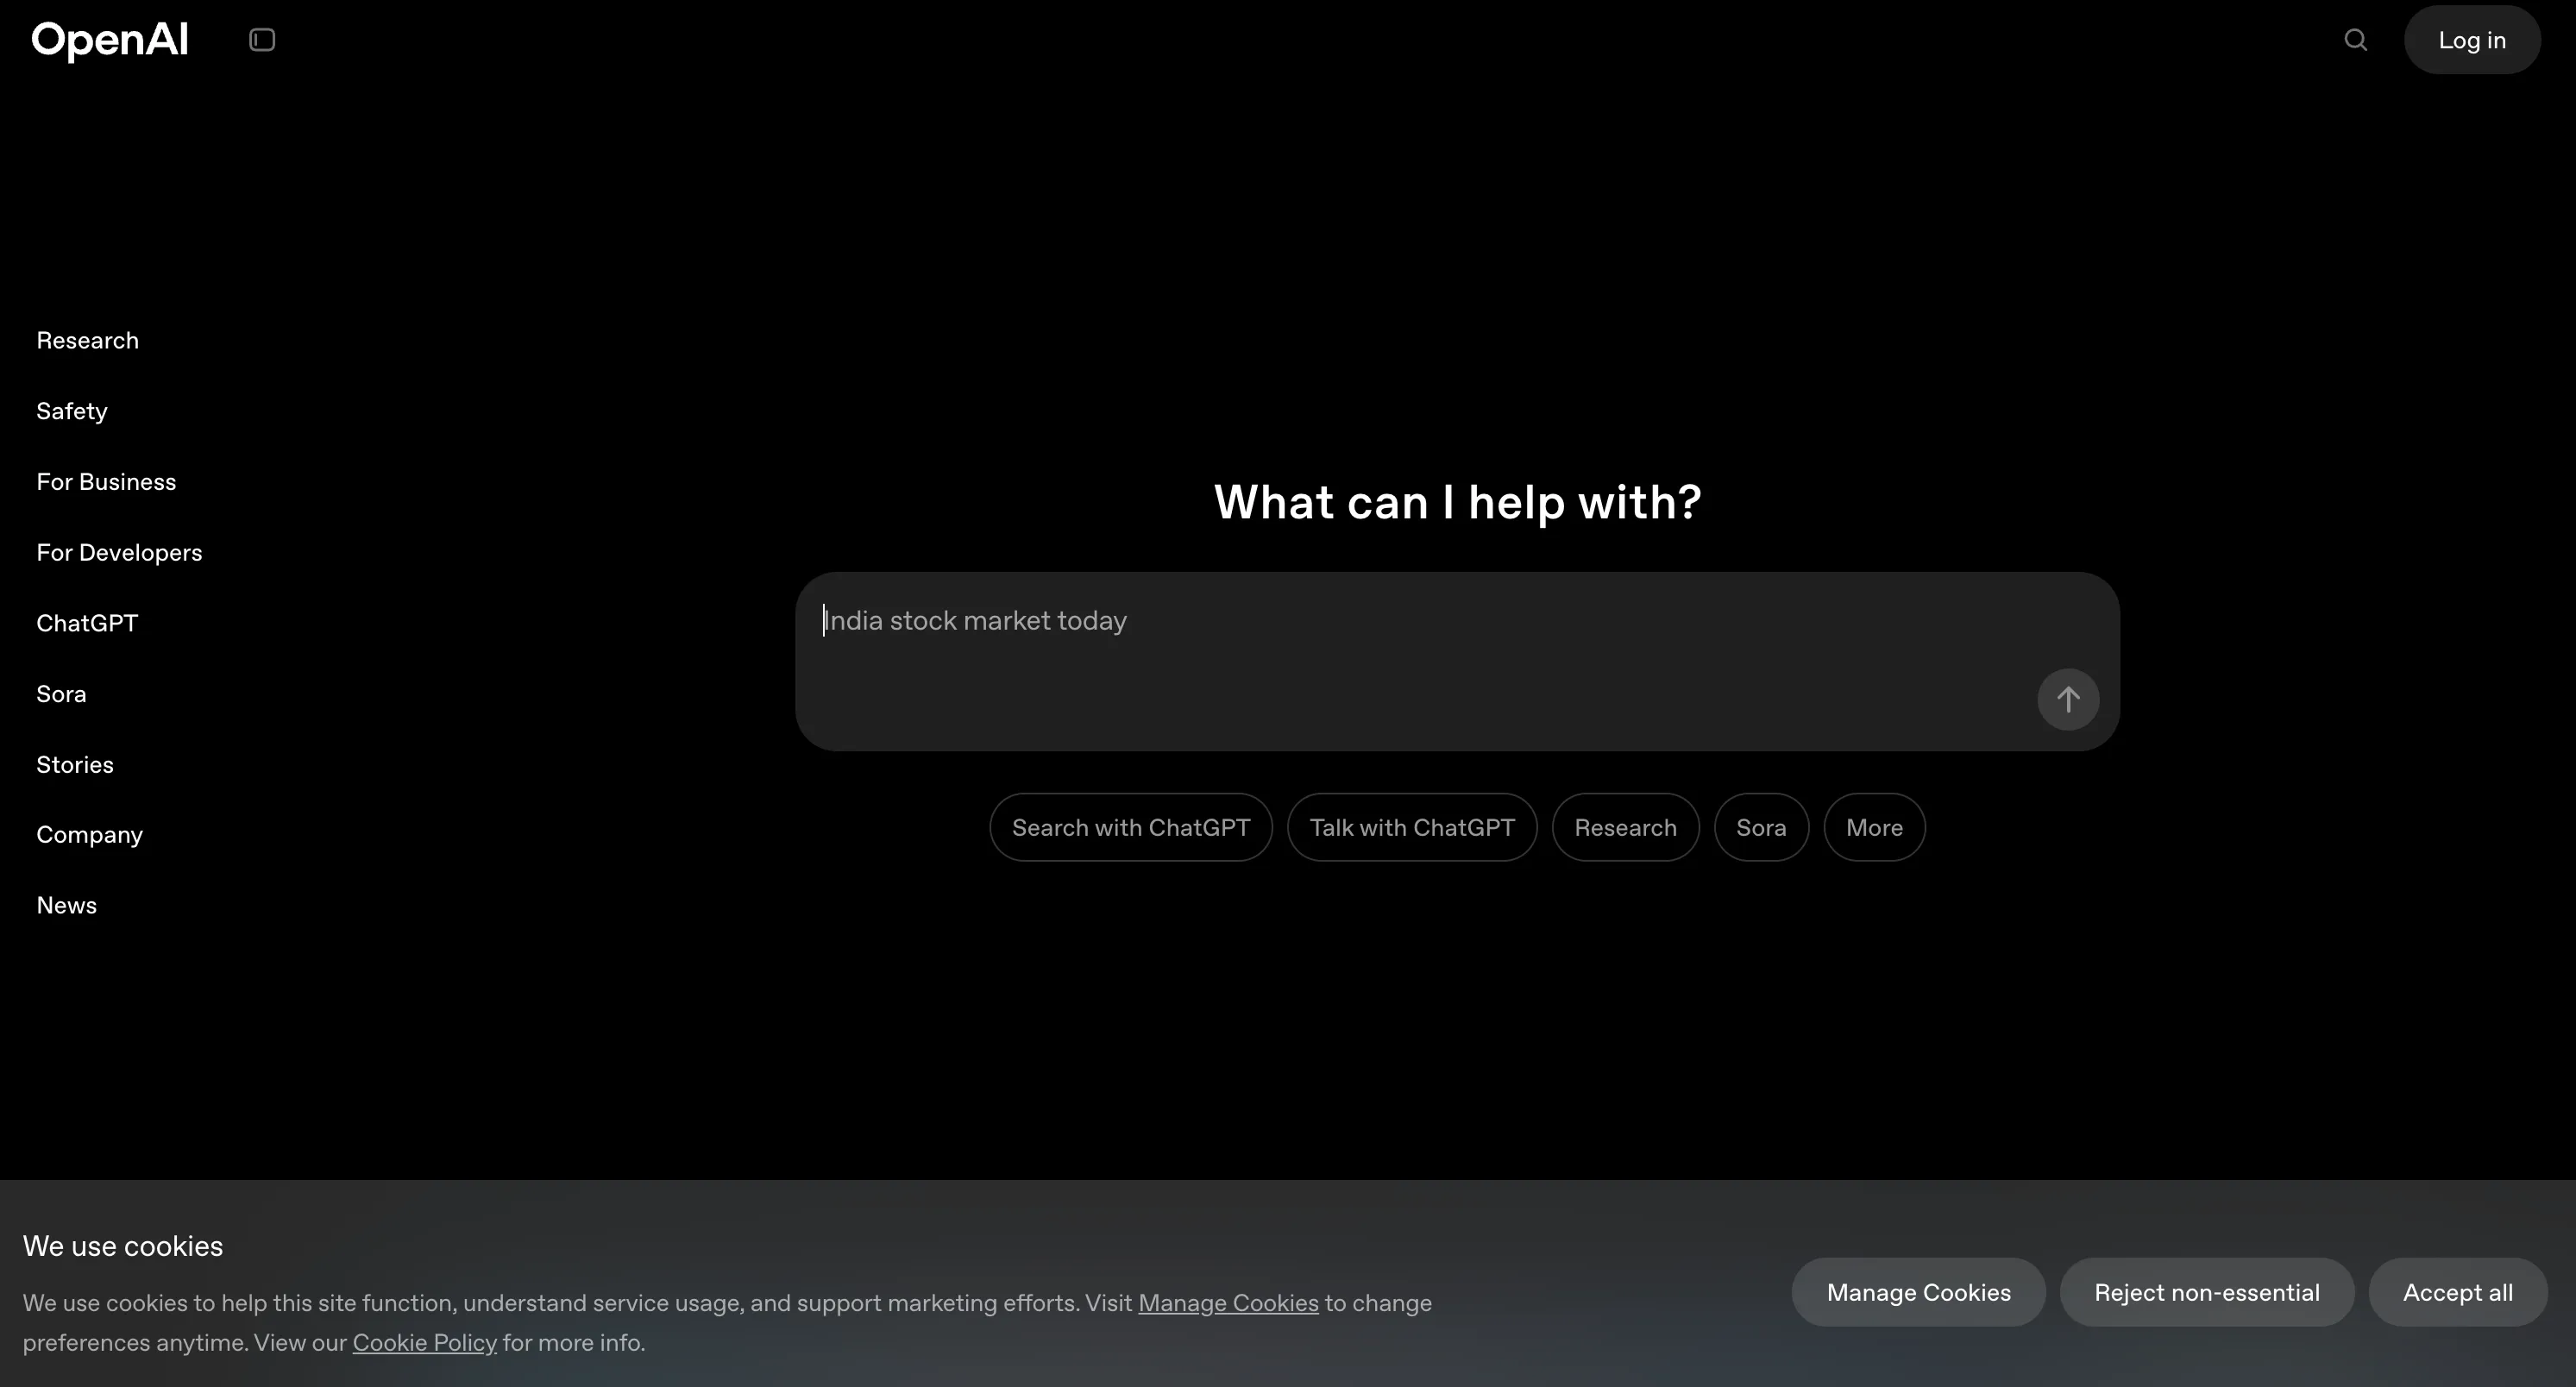Image resolution: width=2576 pixels, height=1387 pixels.
Task: Expand the More options pill
Action: [x=1874, y=827]
